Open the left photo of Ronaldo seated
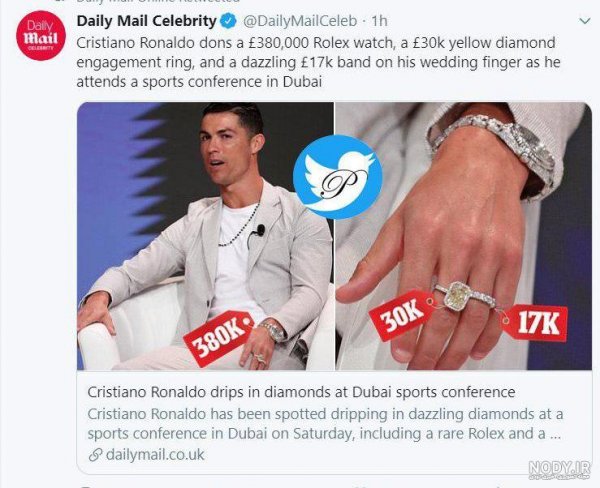The width and height of the screenshot is (600, 488). (x=205, y=236)
